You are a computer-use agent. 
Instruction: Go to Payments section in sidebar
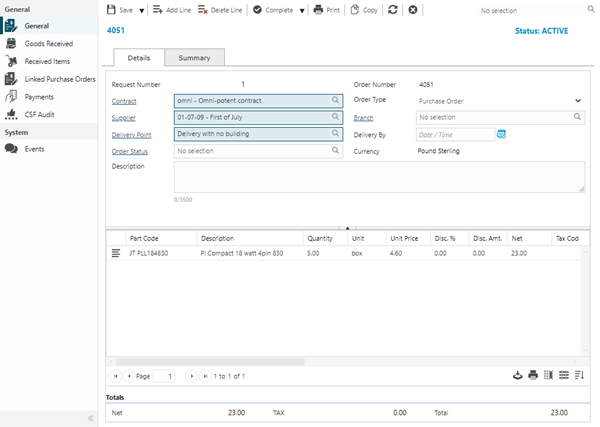point(39,97)
